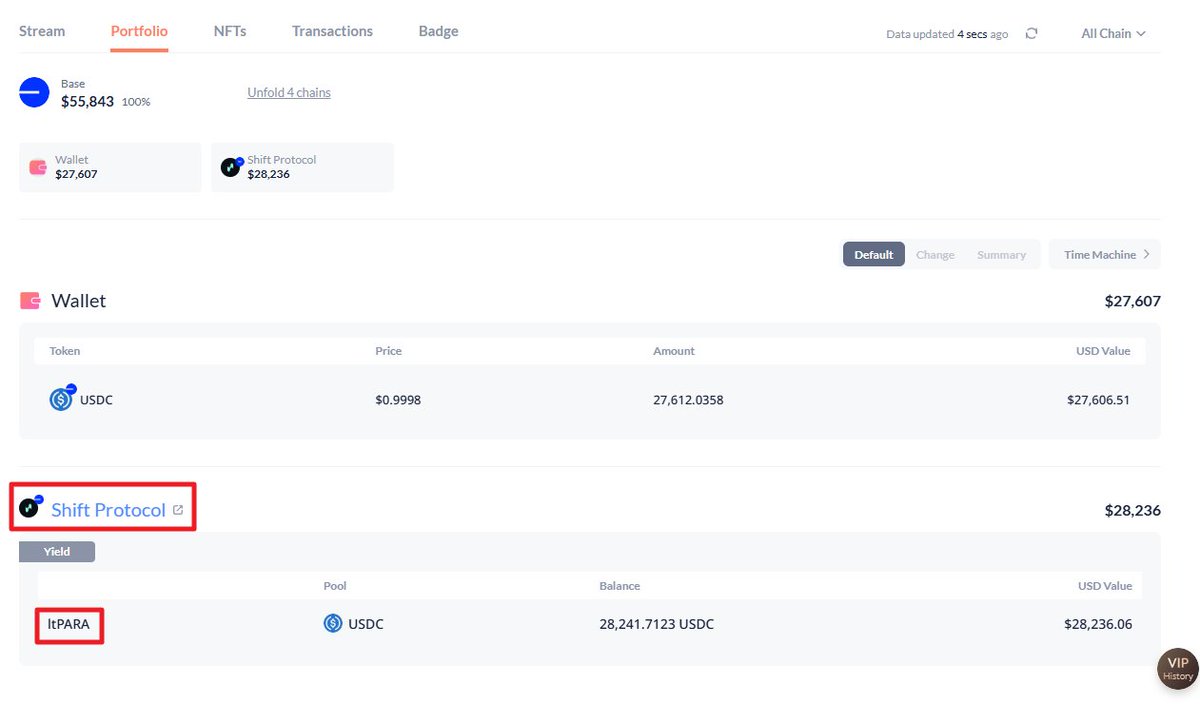Click the external link icon beside Shift Protocol
Image resolution: width=1200 pixels, height=704 pixels.
[x=178, y=510]
